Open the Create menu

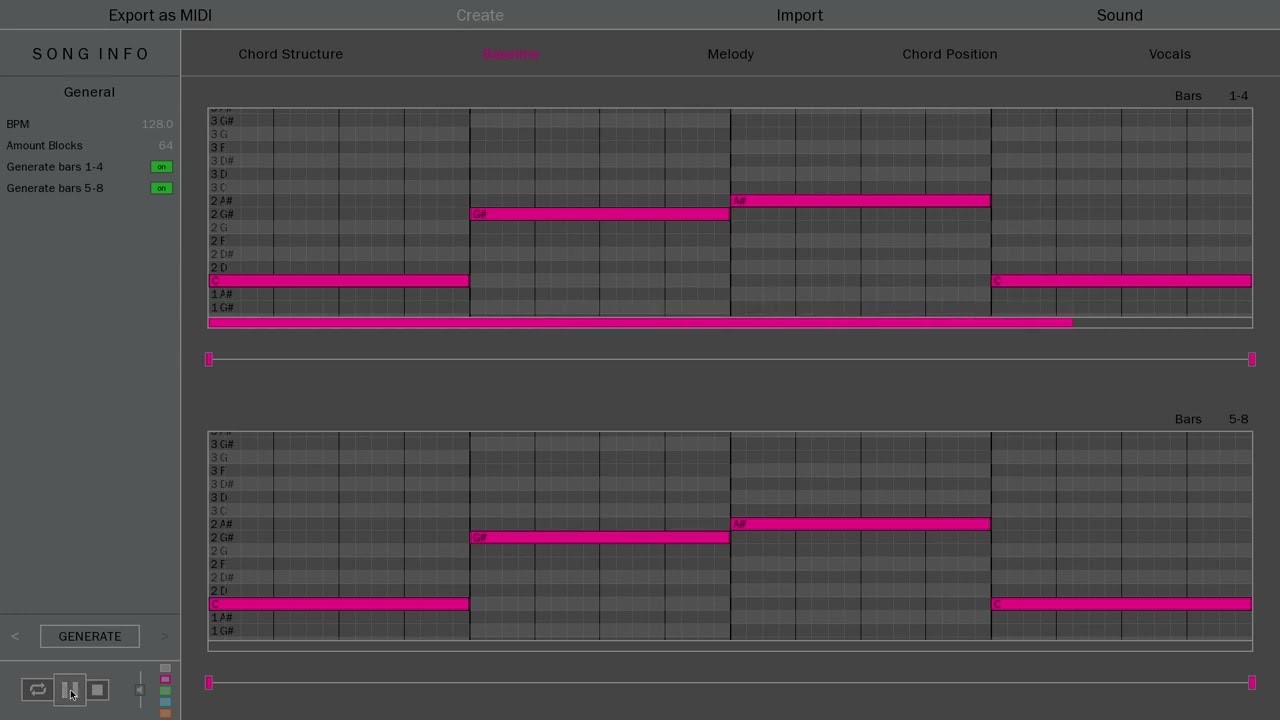[x=480, y=15]
